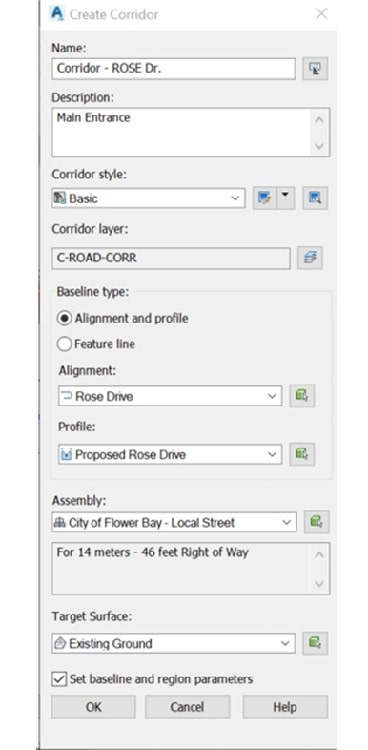Click into Description box containing Main Entrance

[181, 132]
